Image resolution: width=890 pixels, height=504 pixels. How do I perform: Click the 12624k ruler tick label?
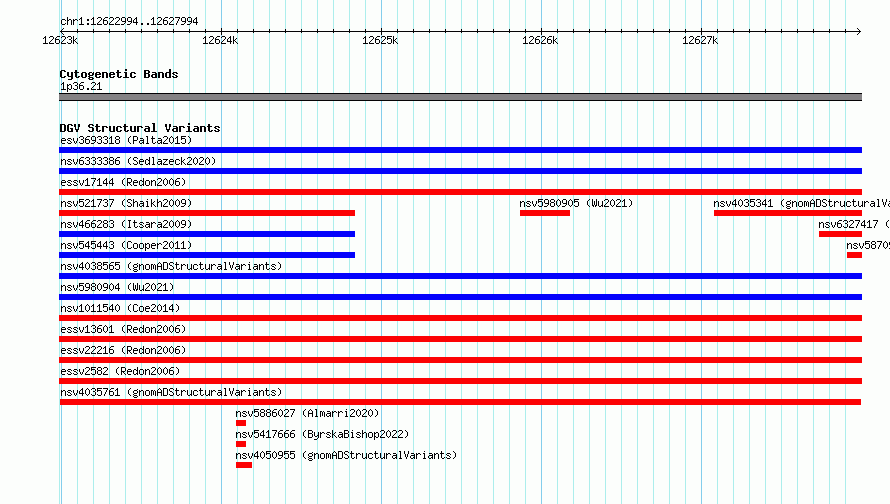click(x=220, y=40)
